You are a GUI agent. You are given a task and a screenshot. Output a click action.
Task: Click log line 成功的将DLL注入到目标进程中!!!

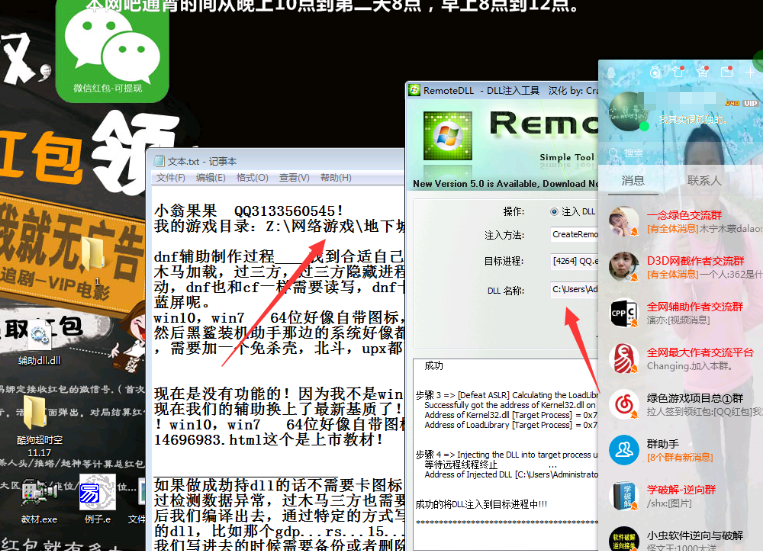(481, 504)
